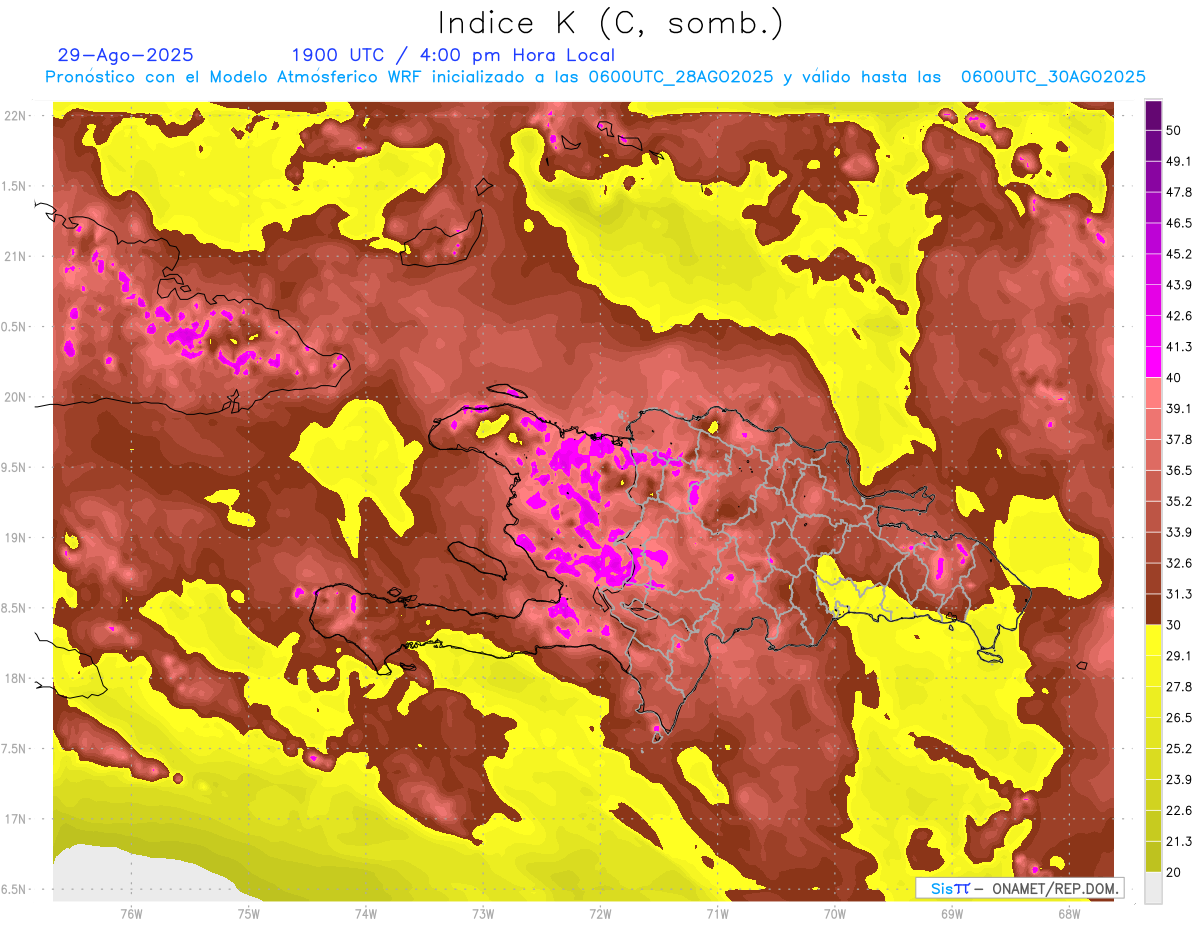Screen dimensions: 1200x927
Task: Click the "ONAMET/REP.DOM." credit label
Action: coord(1054,888)
